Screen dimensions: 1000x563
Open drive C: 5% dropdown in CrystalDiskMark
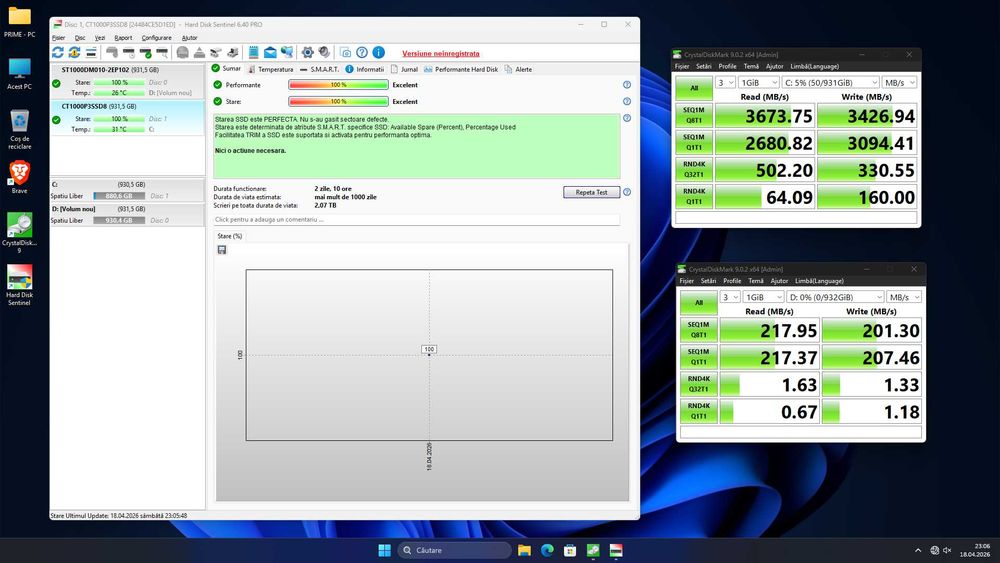coord(830,82)
